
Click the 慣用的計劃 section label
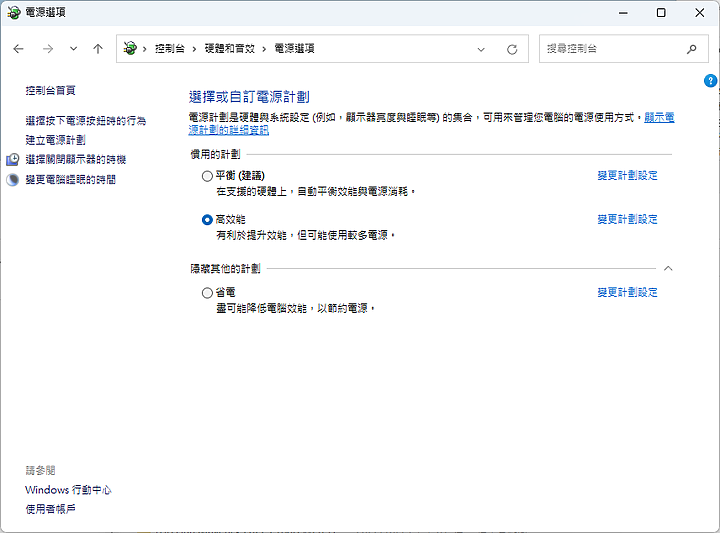[x=215, y=154]
